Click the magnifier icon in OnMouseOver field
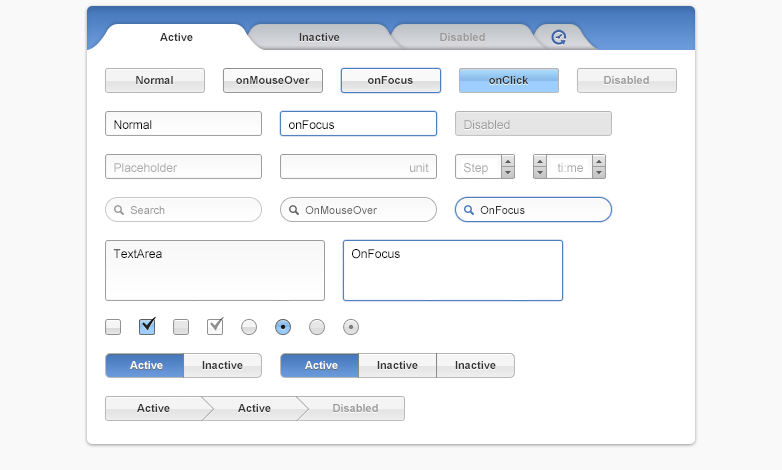The width and height of the screenshot is (782, 470). point(294,210)
